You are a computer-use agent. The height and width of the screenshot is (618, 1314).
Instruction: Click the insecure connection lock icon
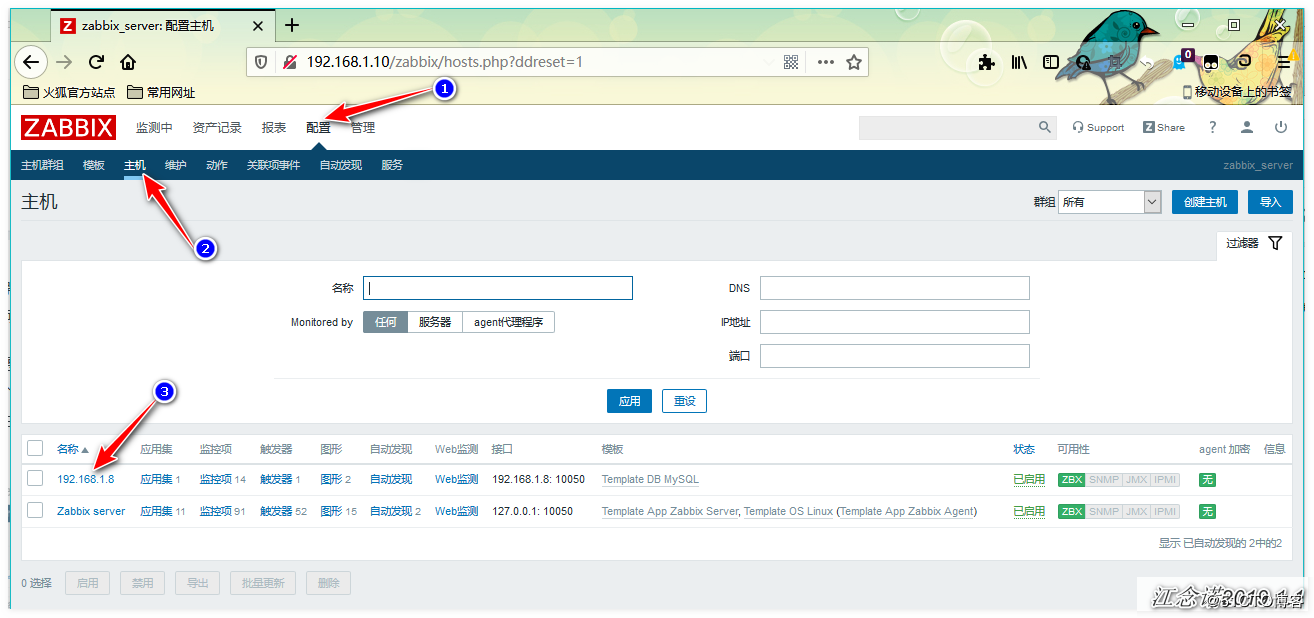click(x=289, y=62)
